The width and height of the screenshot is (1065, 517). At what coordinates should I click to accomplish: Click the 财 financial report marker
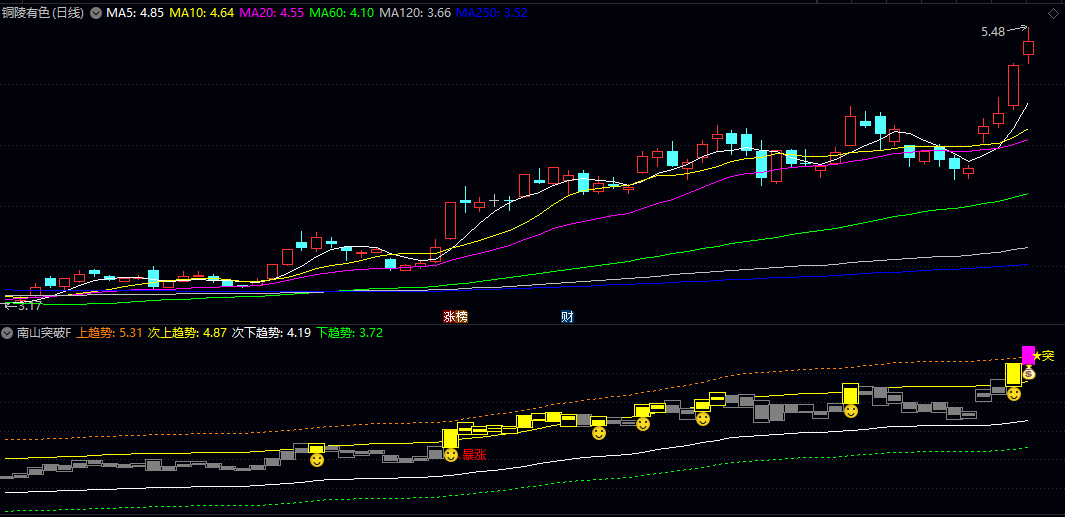(567, 317)
